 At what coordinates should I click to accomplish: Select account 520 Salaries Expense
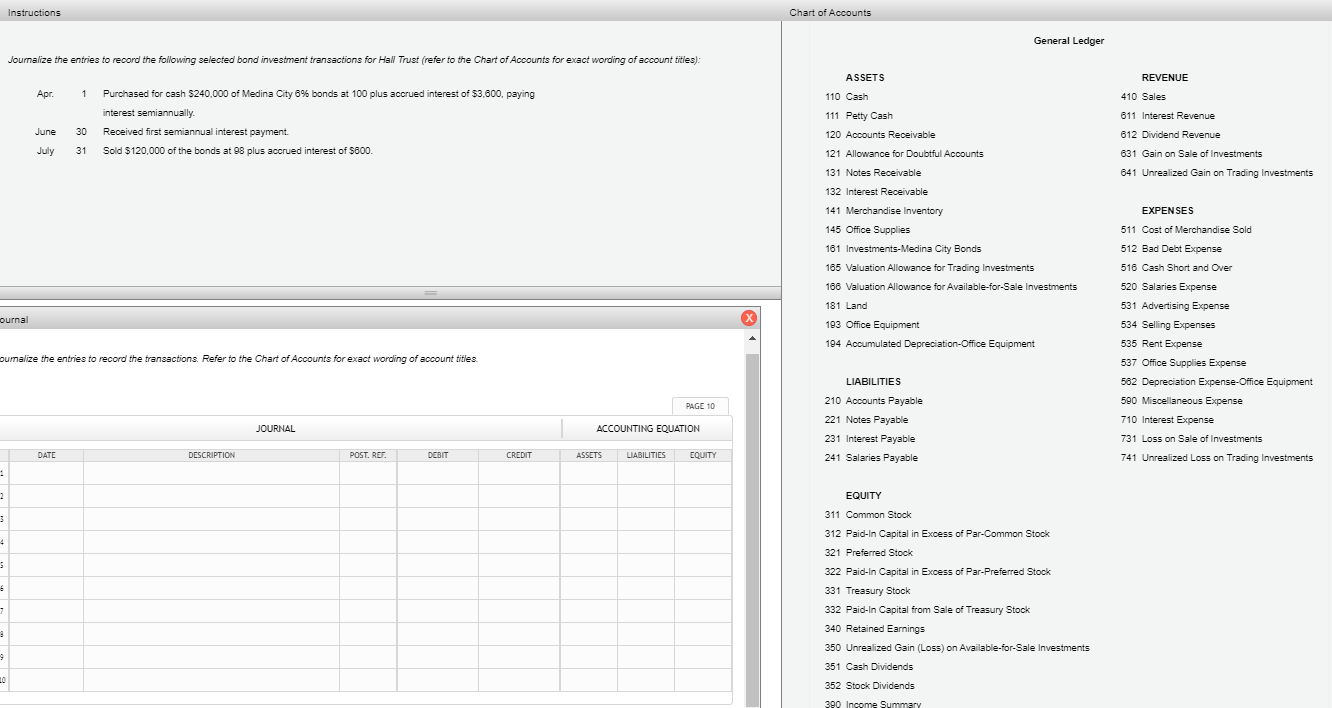(x=1169, y=287)
